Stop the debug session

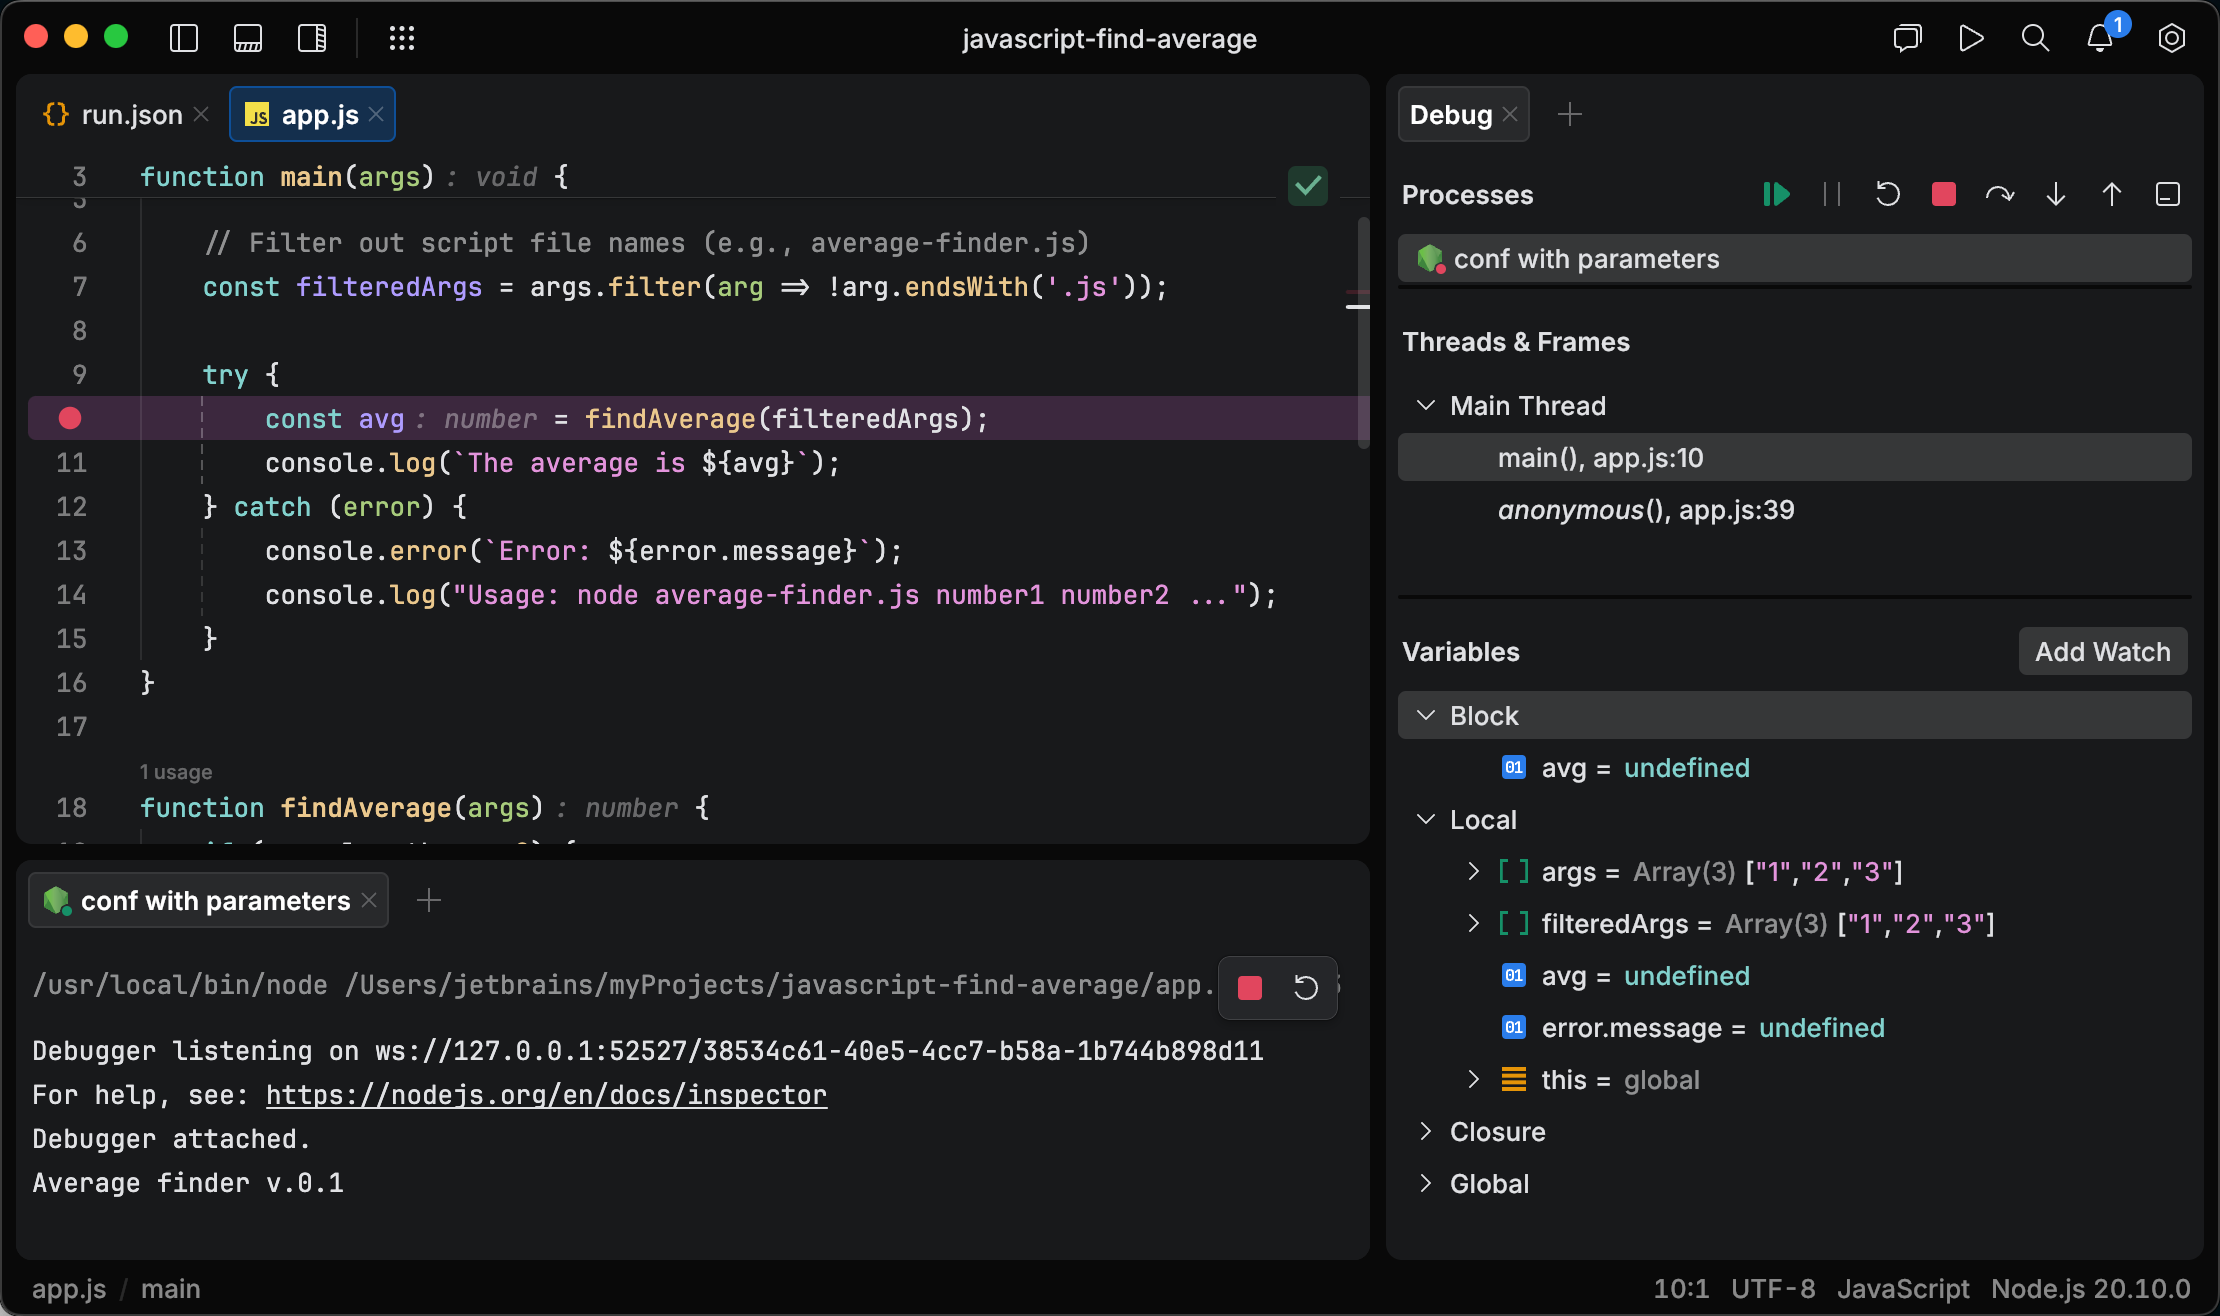click(x=1943, y=194)
